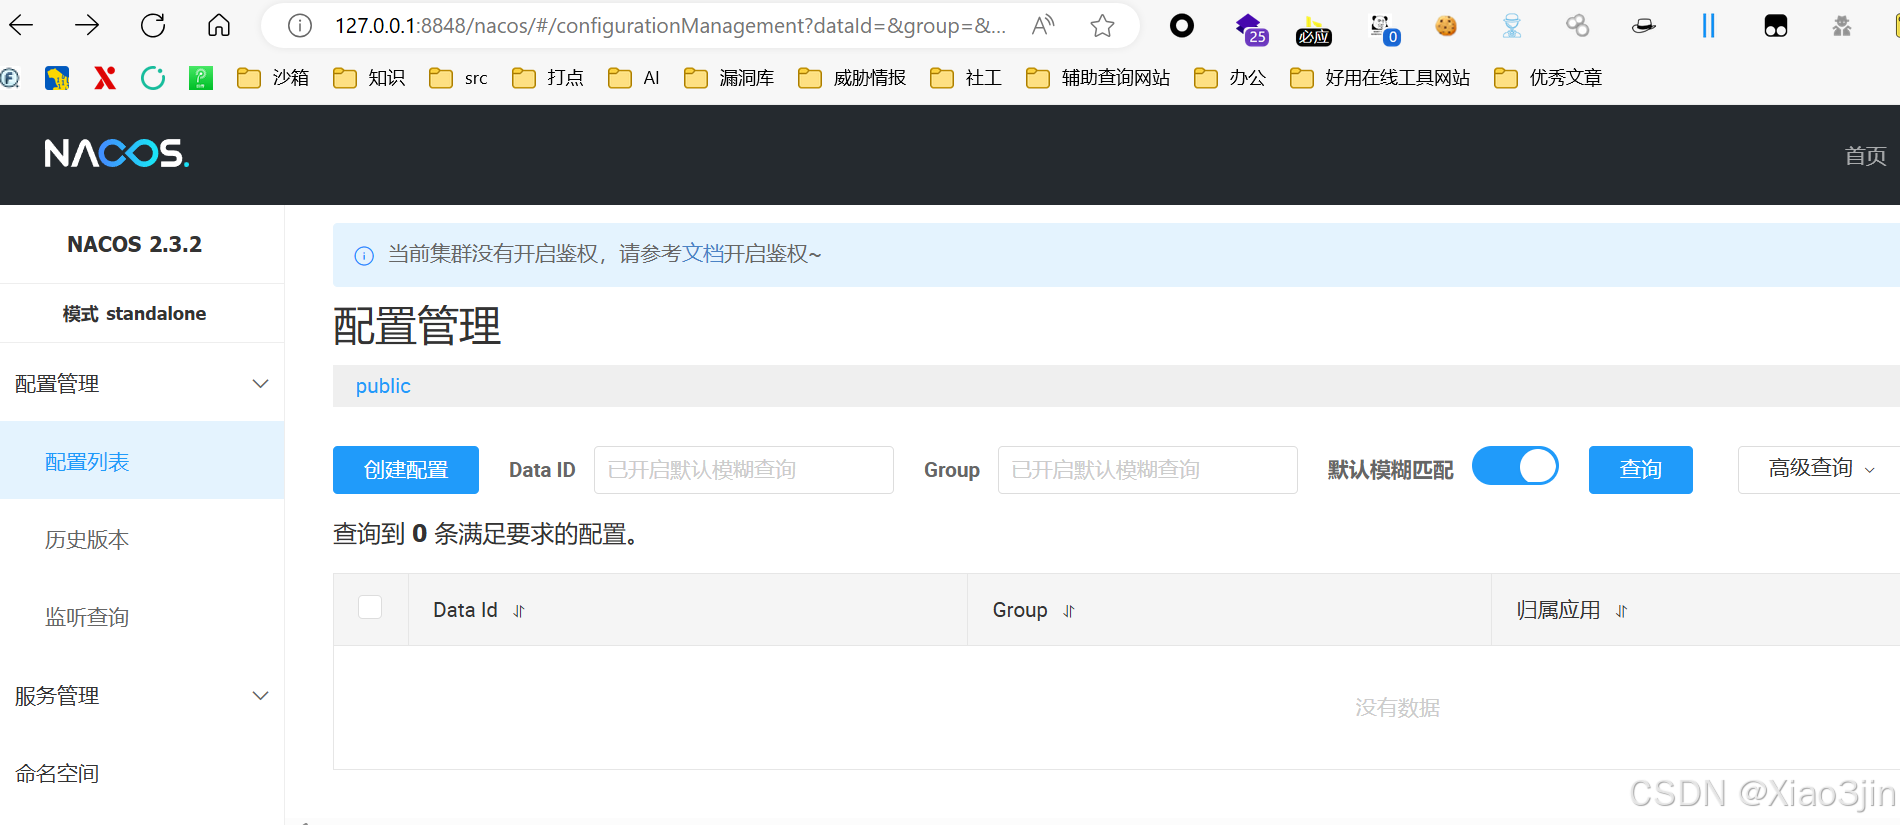Open the 好用在线工具网站 bookmark folder
The width and height of the screenshot is (1900, 825).
(x=1380, y=78)
